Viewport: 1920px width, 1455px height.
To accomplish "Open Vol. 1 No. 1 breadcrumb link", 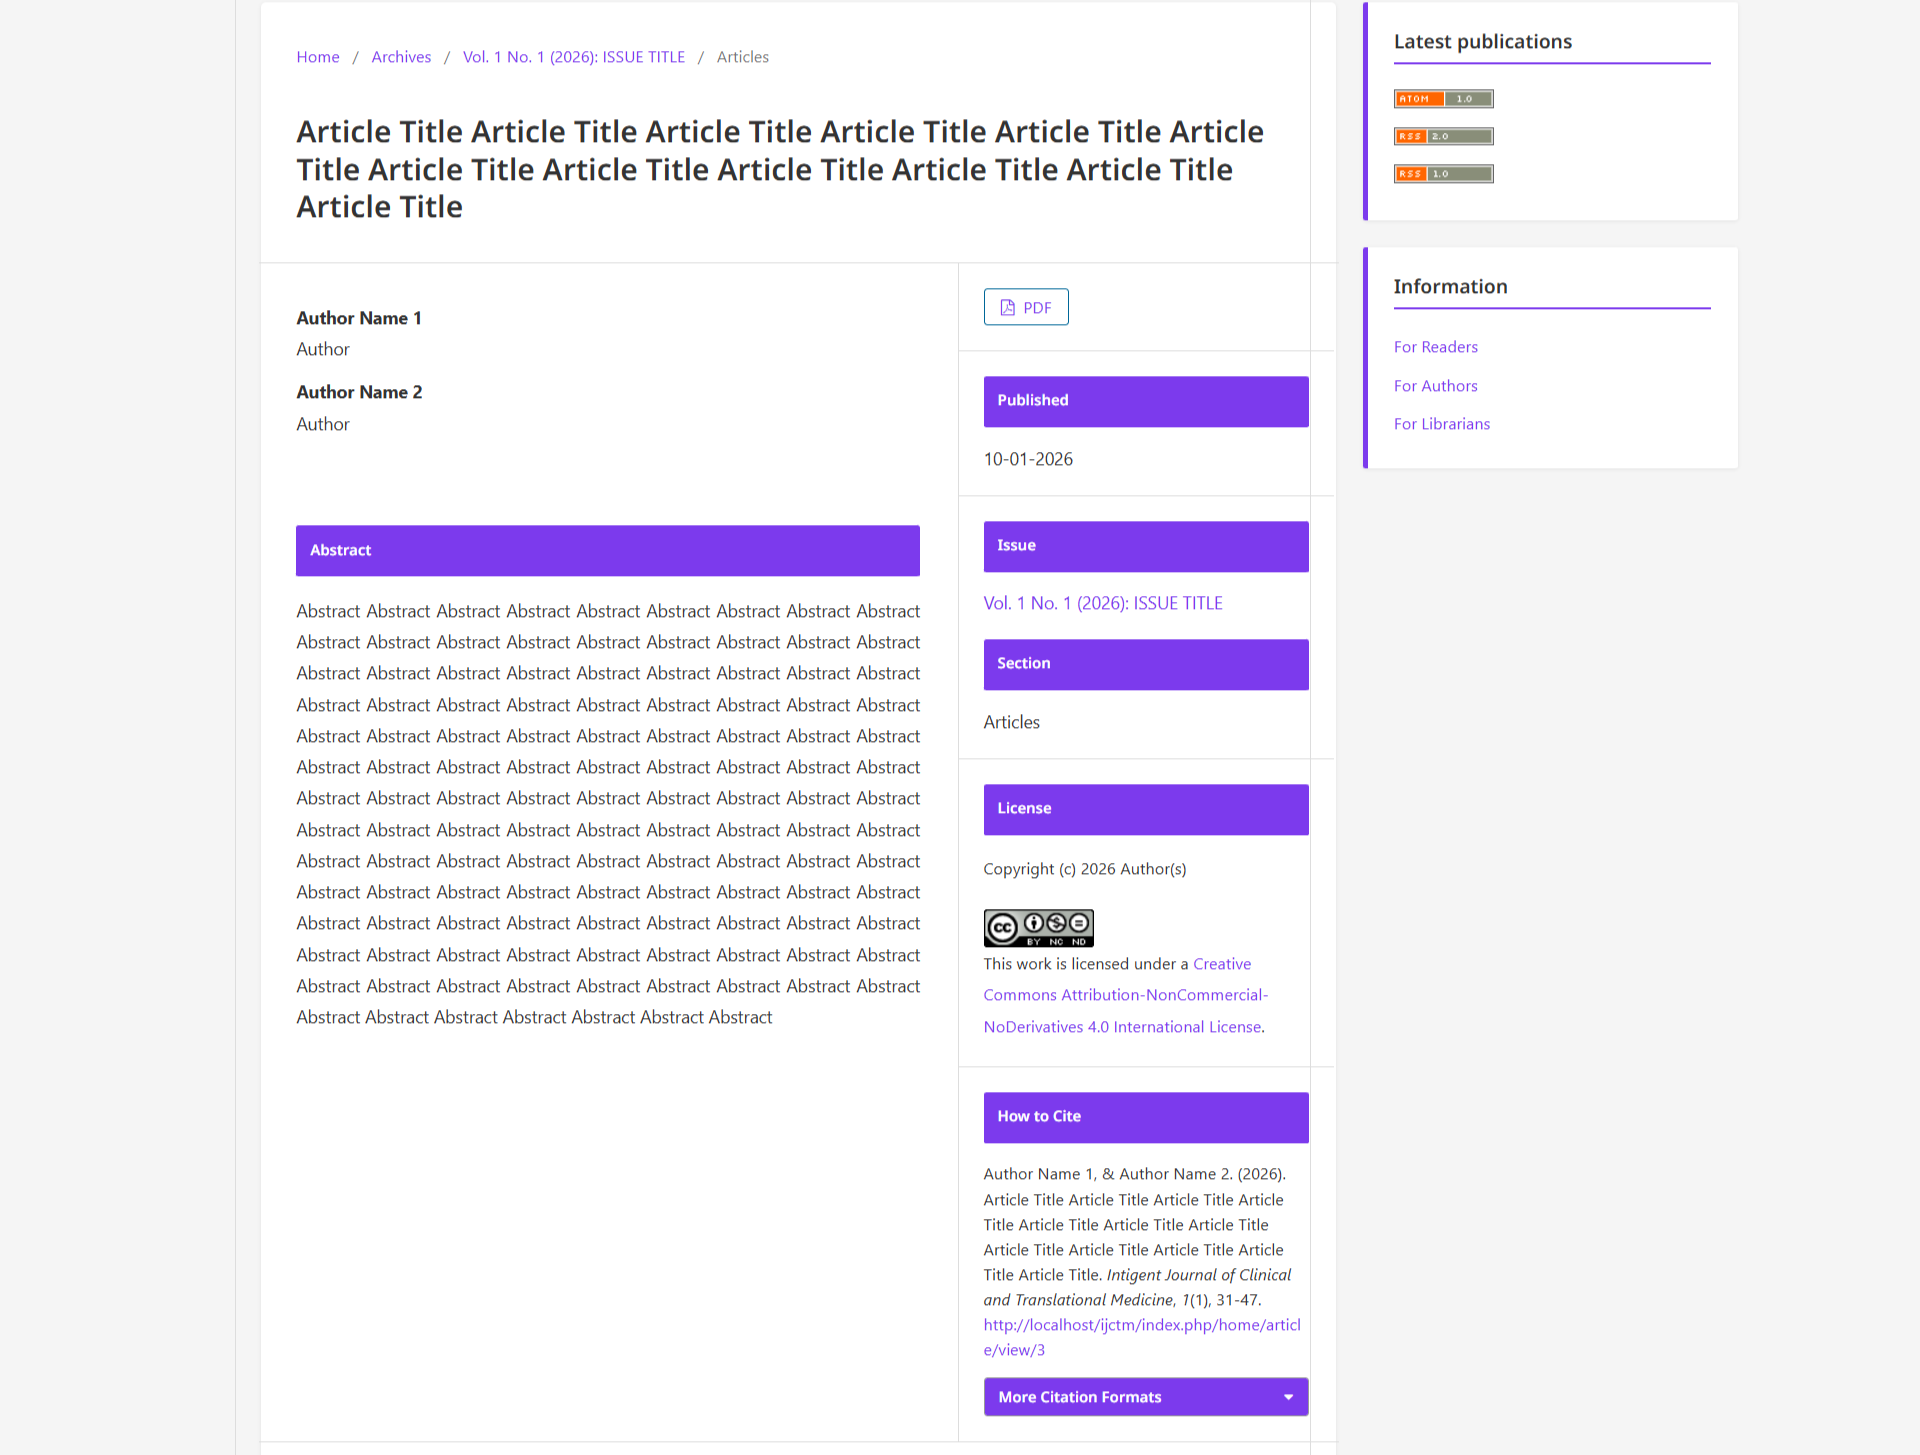I will [x=574, y=57].
